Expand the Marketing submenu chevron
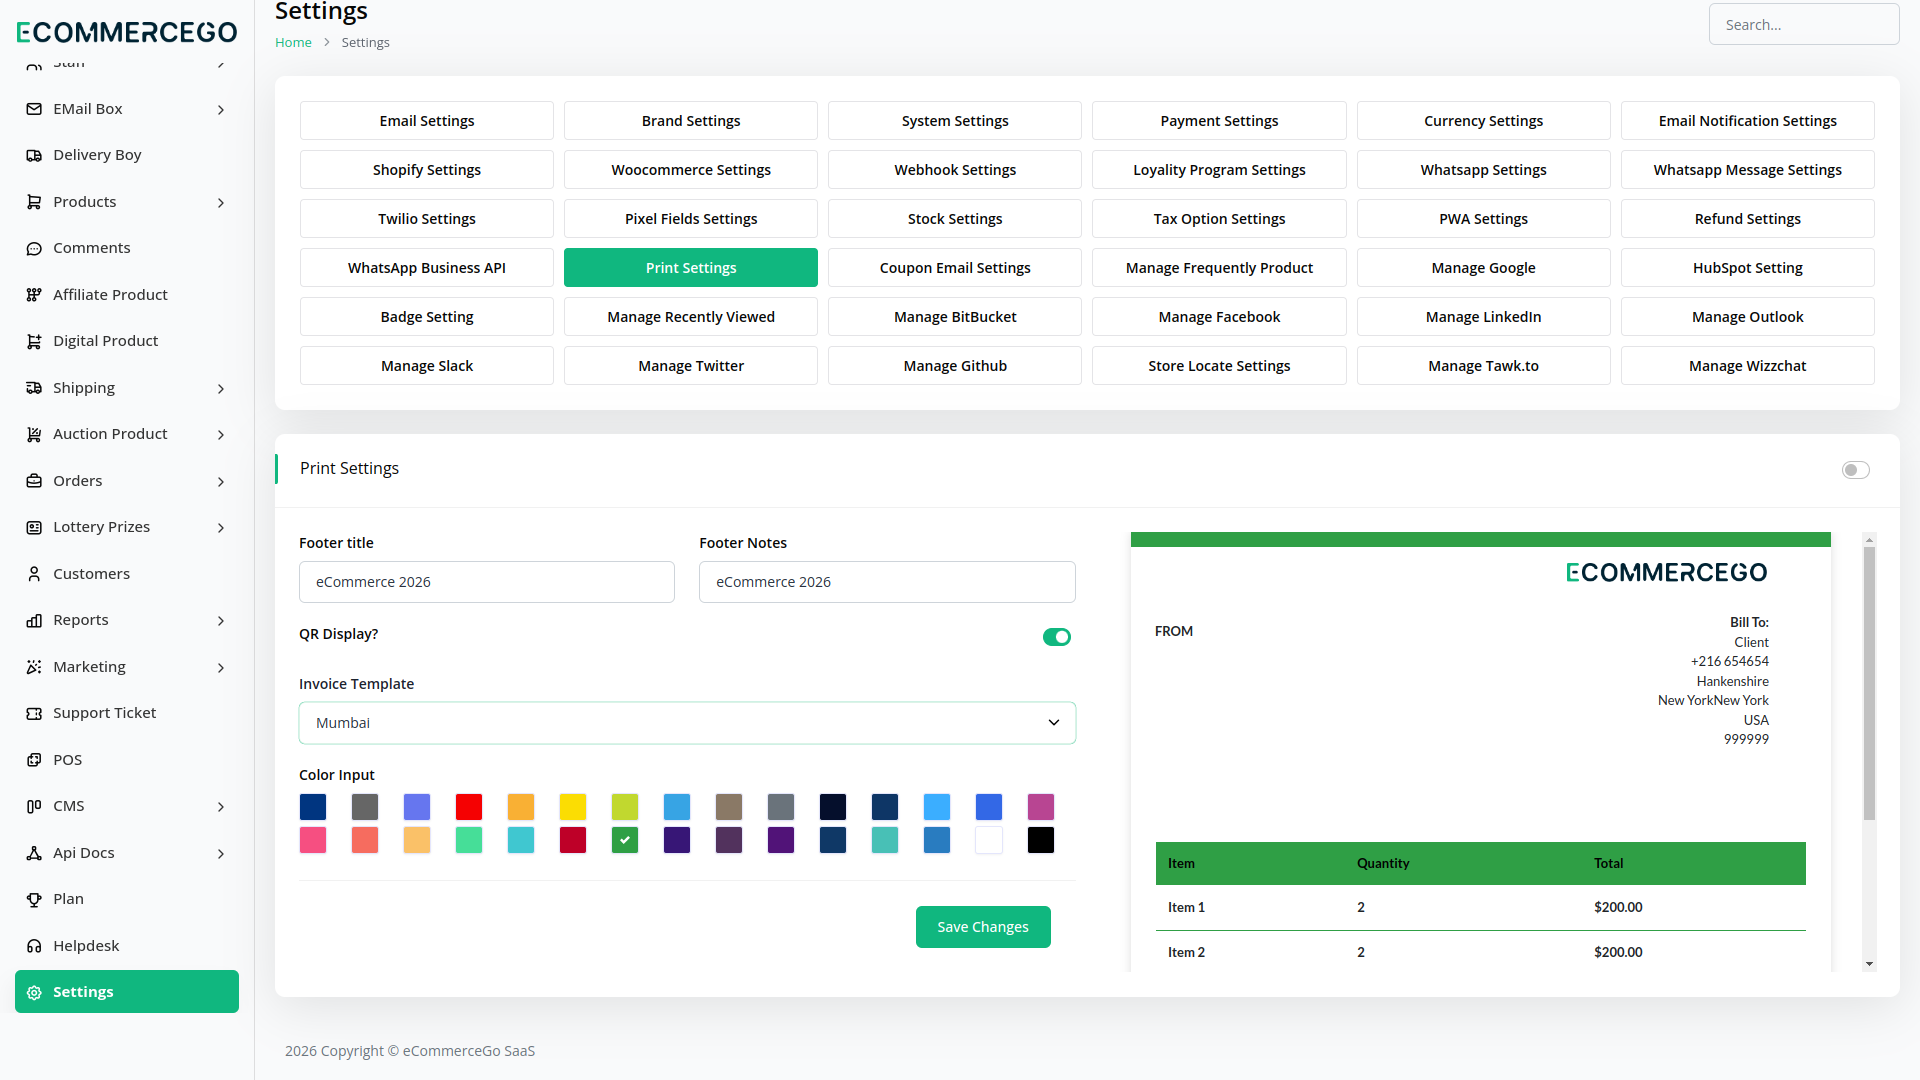This screenshot has width=1920, height=1080. (221, 668)
